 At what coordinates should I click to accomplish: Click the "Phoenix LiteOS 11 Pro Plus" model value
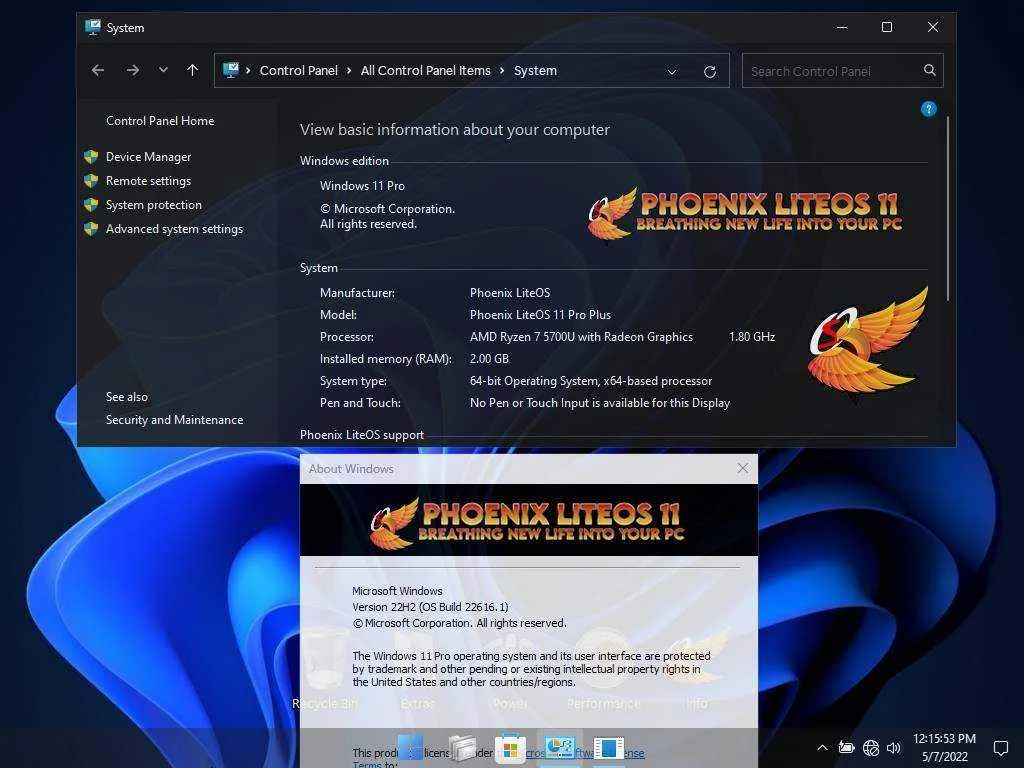tap(540, 315)
